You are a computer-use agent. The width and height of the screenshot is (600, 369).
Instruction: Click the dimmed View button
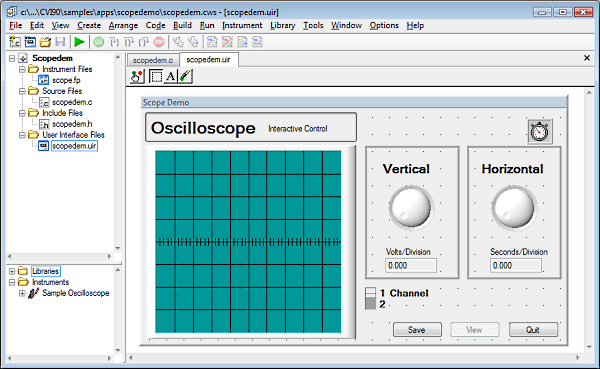click(474, 330)
